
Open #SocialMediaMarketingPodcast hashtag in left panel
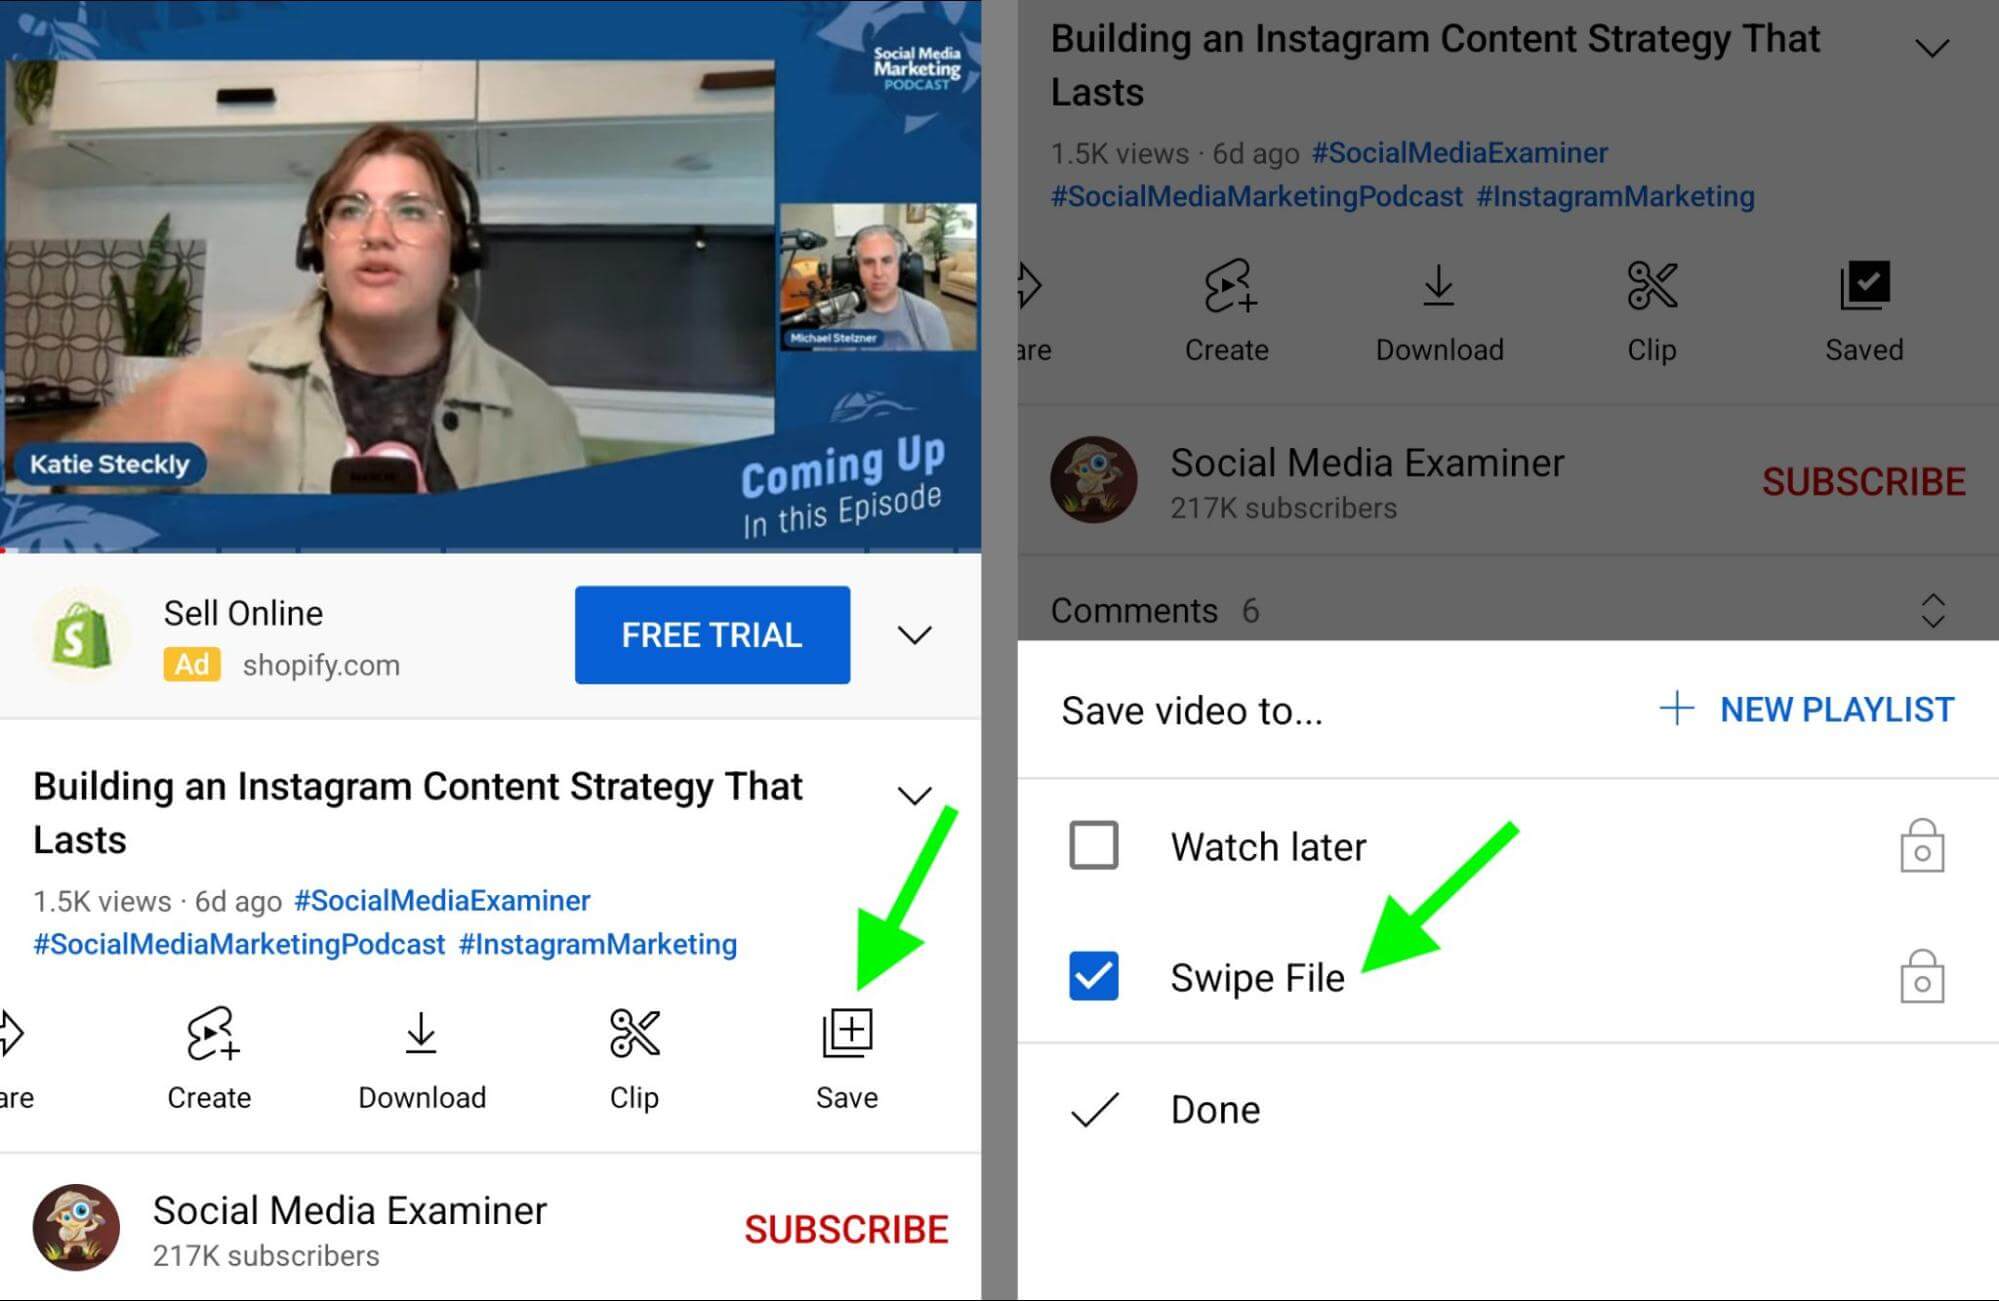(x=239, y=944)
